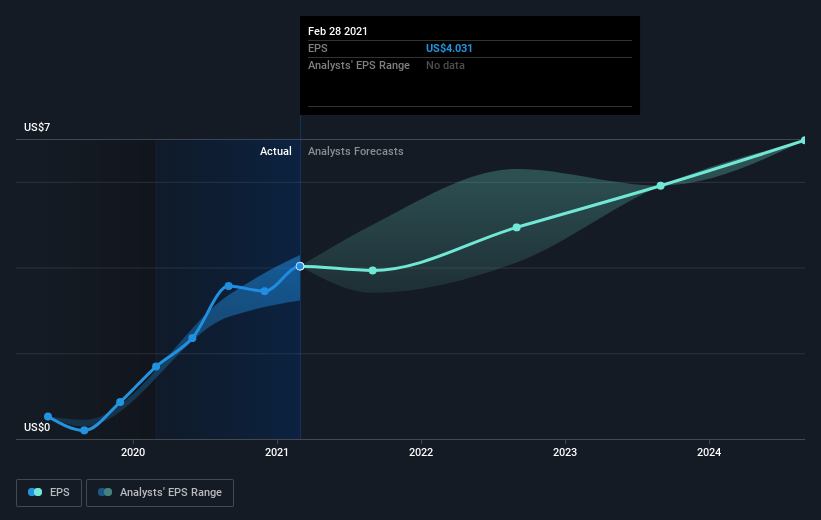Viewport: 821px width, 520px height.
Task: Select the first forecast point in late 2021
Action: (x=372, y=271)
